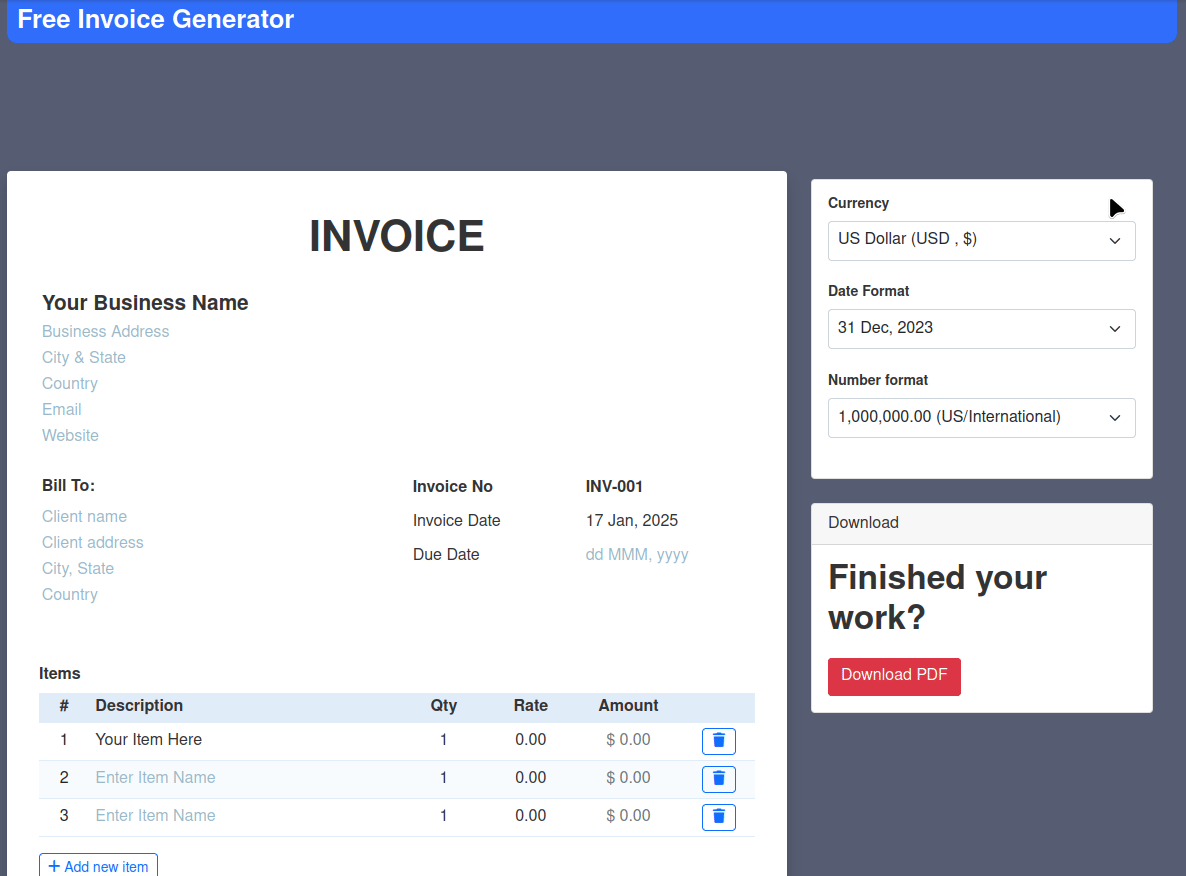Open the Number format dropdown
This screenshot has width=1186, height=876.
coord(980,417)
